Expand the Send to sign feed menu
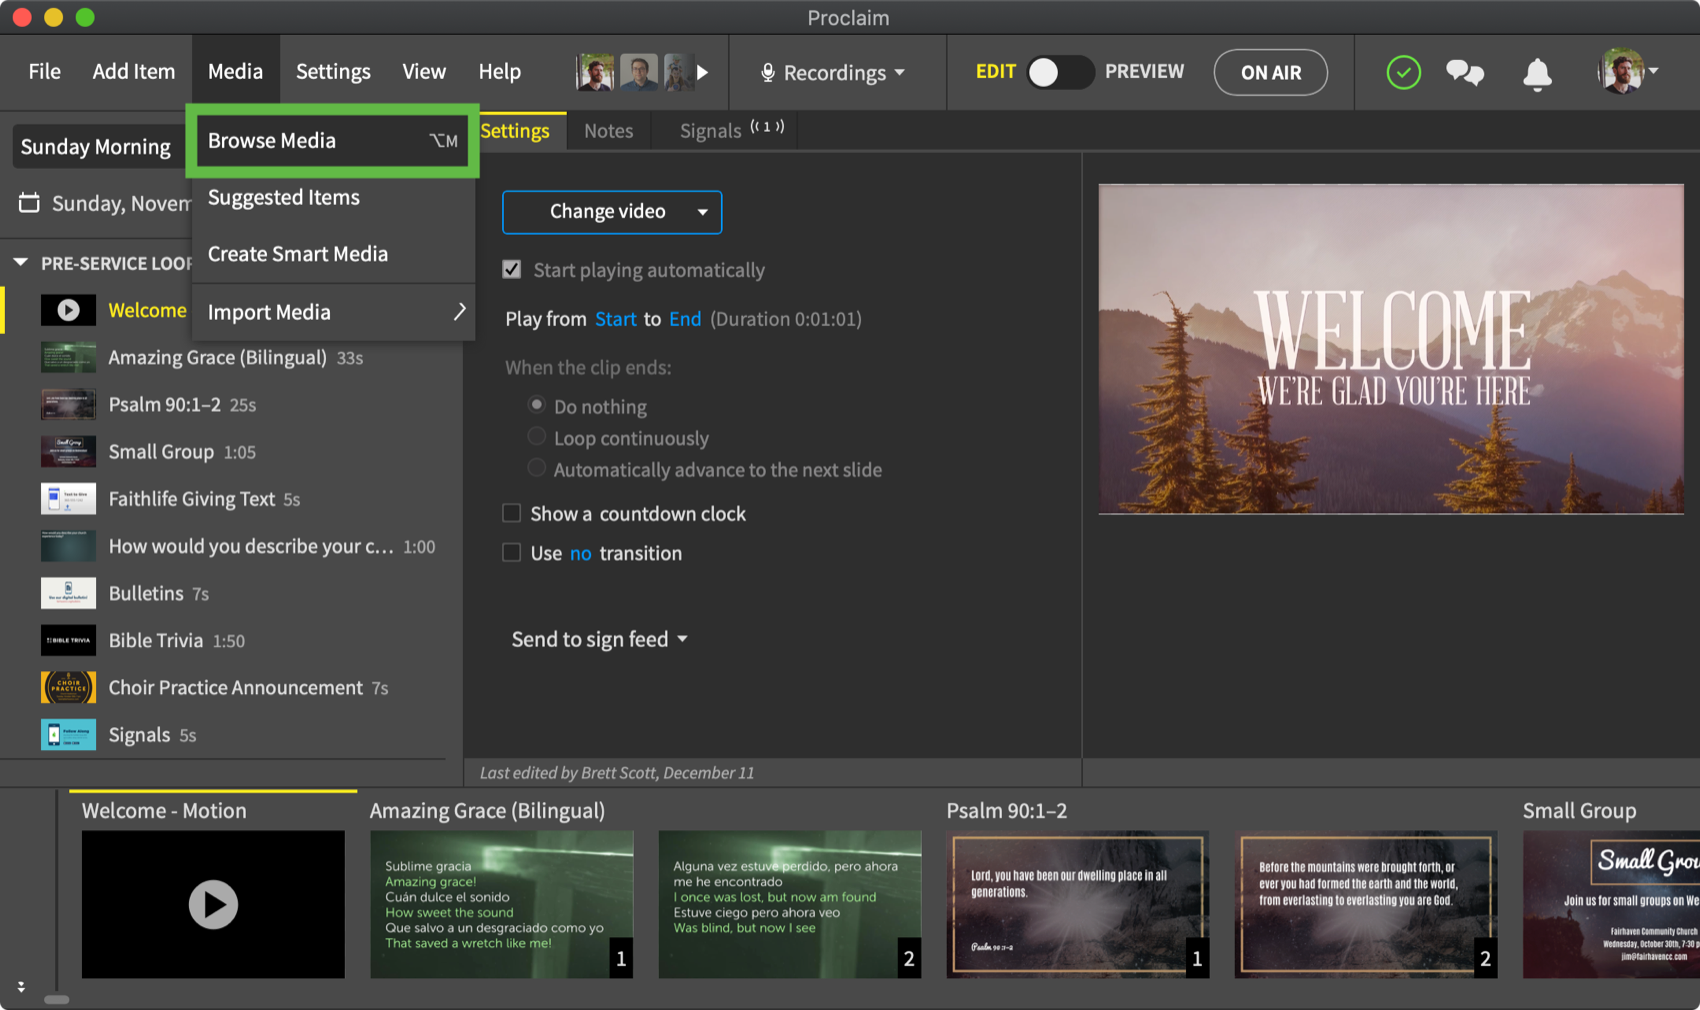Viewport: 1700px width, 1010px height. pos(600,639)
